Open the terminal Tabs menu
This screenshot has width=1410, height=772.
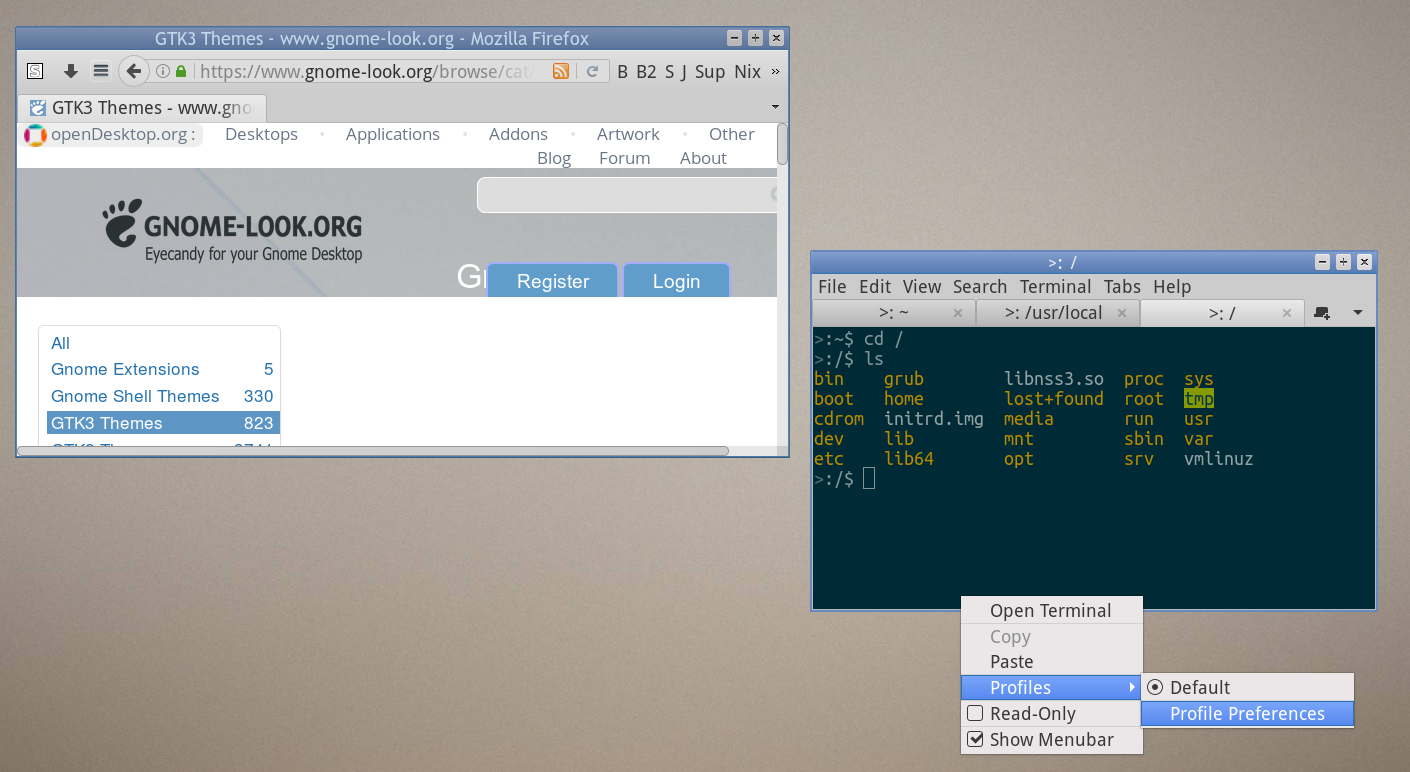coord(1122,287)
